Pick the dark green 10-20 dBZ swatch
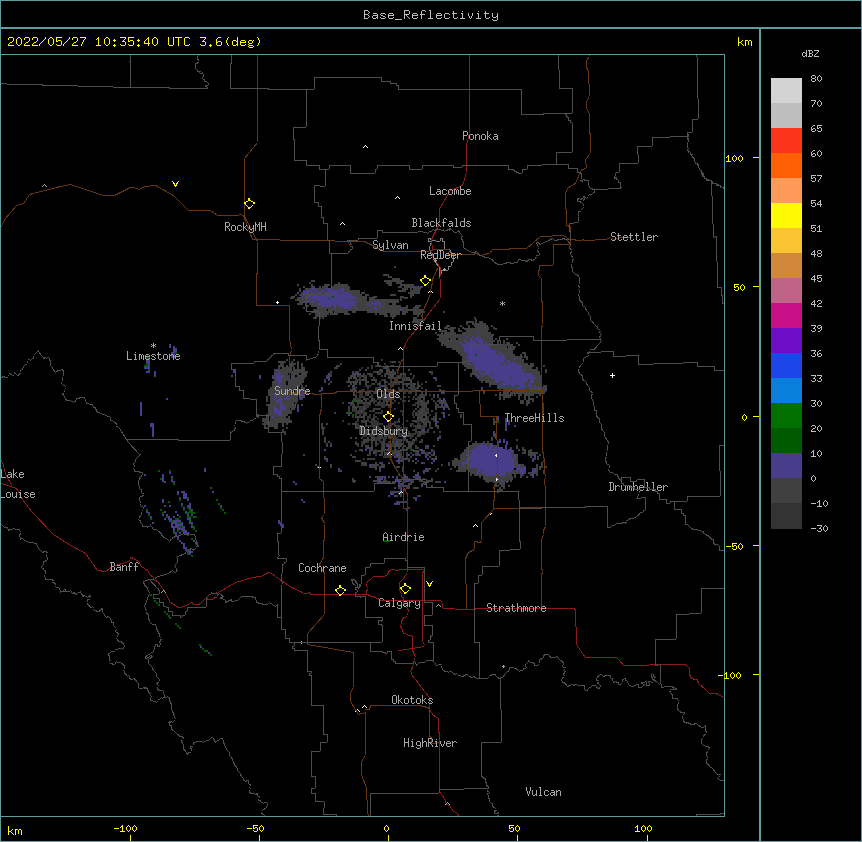The width and height of the screenshot is (862, 842). point(786,441)
